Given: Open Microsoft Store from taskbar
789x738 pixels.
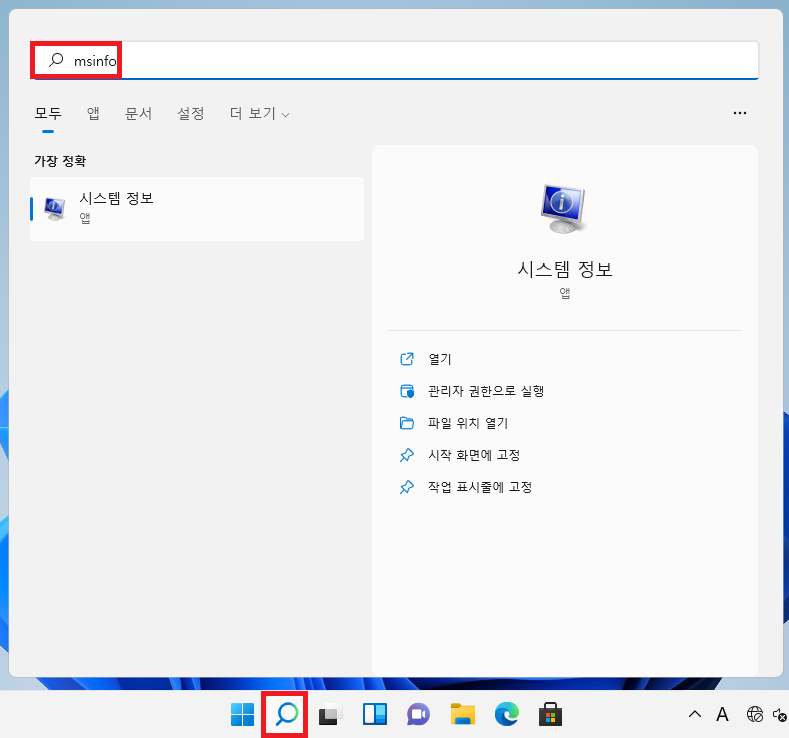Looking at the screenshot, I should click(x=550, y=714).
